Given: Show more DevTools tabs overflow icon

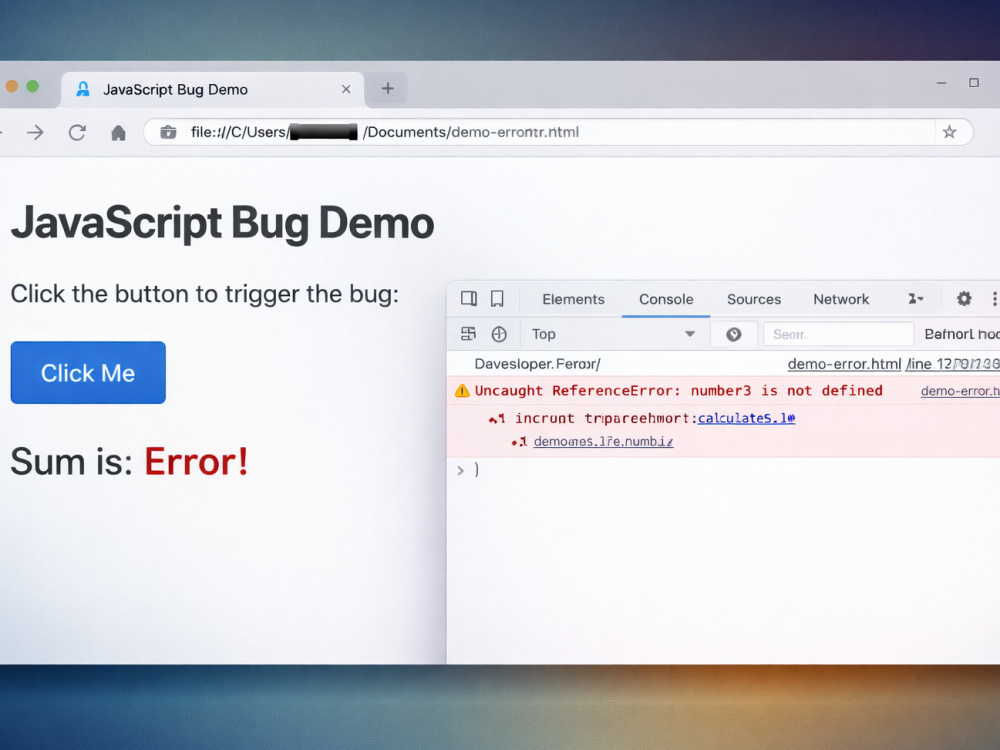Looking at the screenshot, I should [x=916, y=298].
